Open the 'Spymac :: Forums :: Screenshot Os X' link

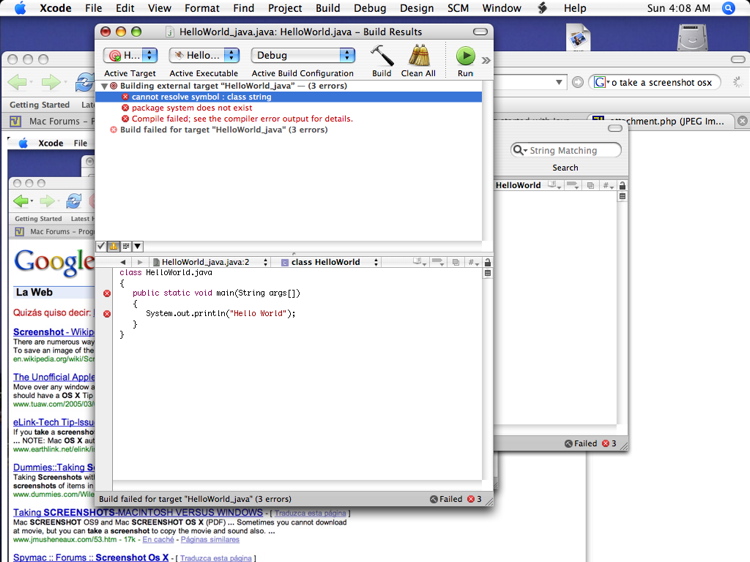[x=91, y=557]
